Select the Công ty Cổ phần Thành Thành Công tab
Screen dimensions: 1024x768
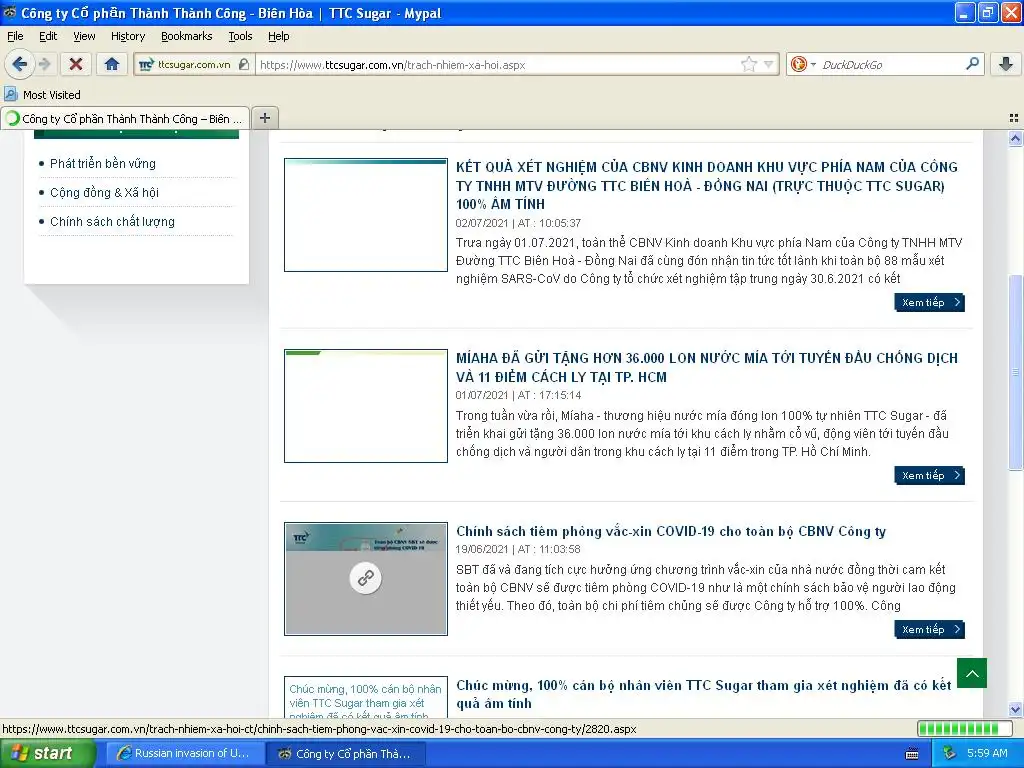125,118
